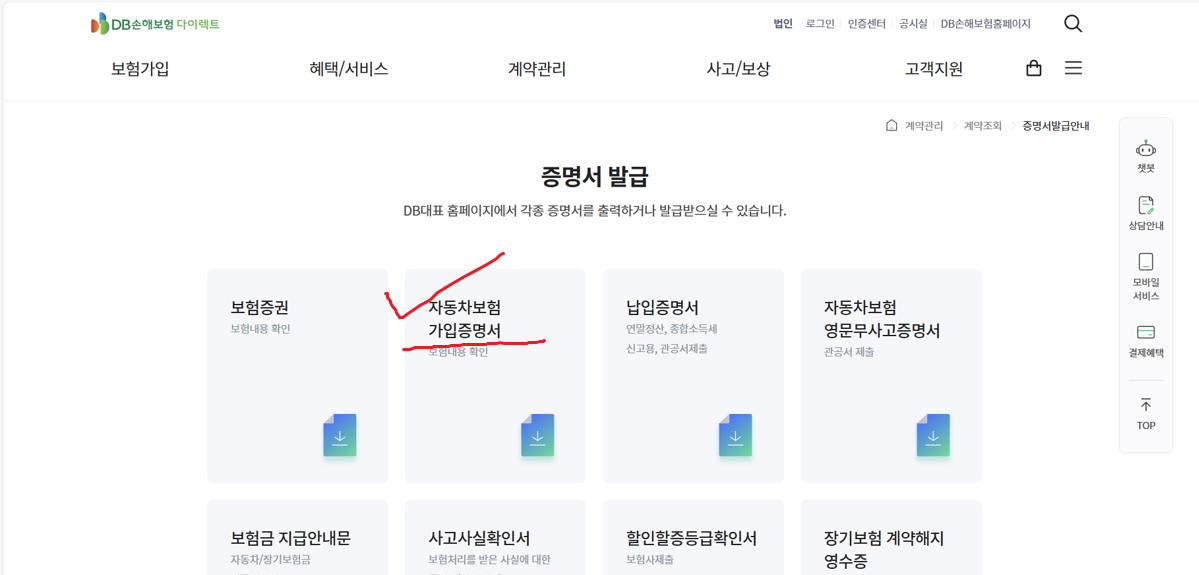Image resolution: width=1199 pixels, height=575 pixels.
Task: Select the 법인 top link
Action: 783,24
